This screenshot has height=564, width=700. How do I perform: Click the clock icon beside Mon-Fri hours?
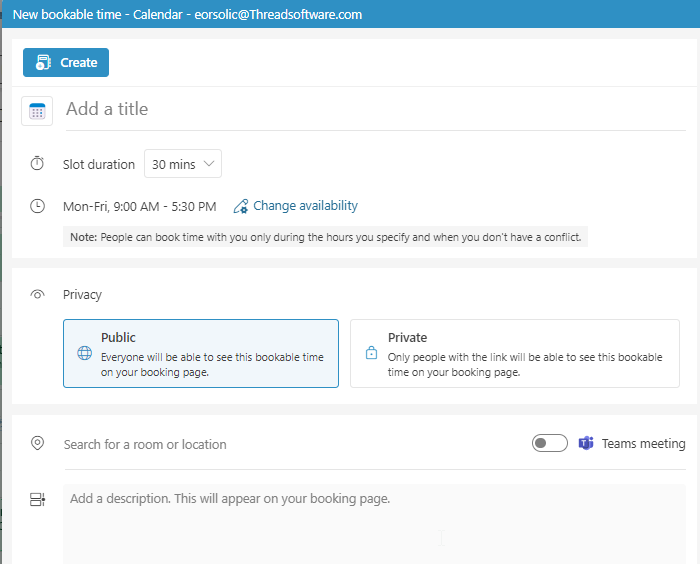coord(37,206)
